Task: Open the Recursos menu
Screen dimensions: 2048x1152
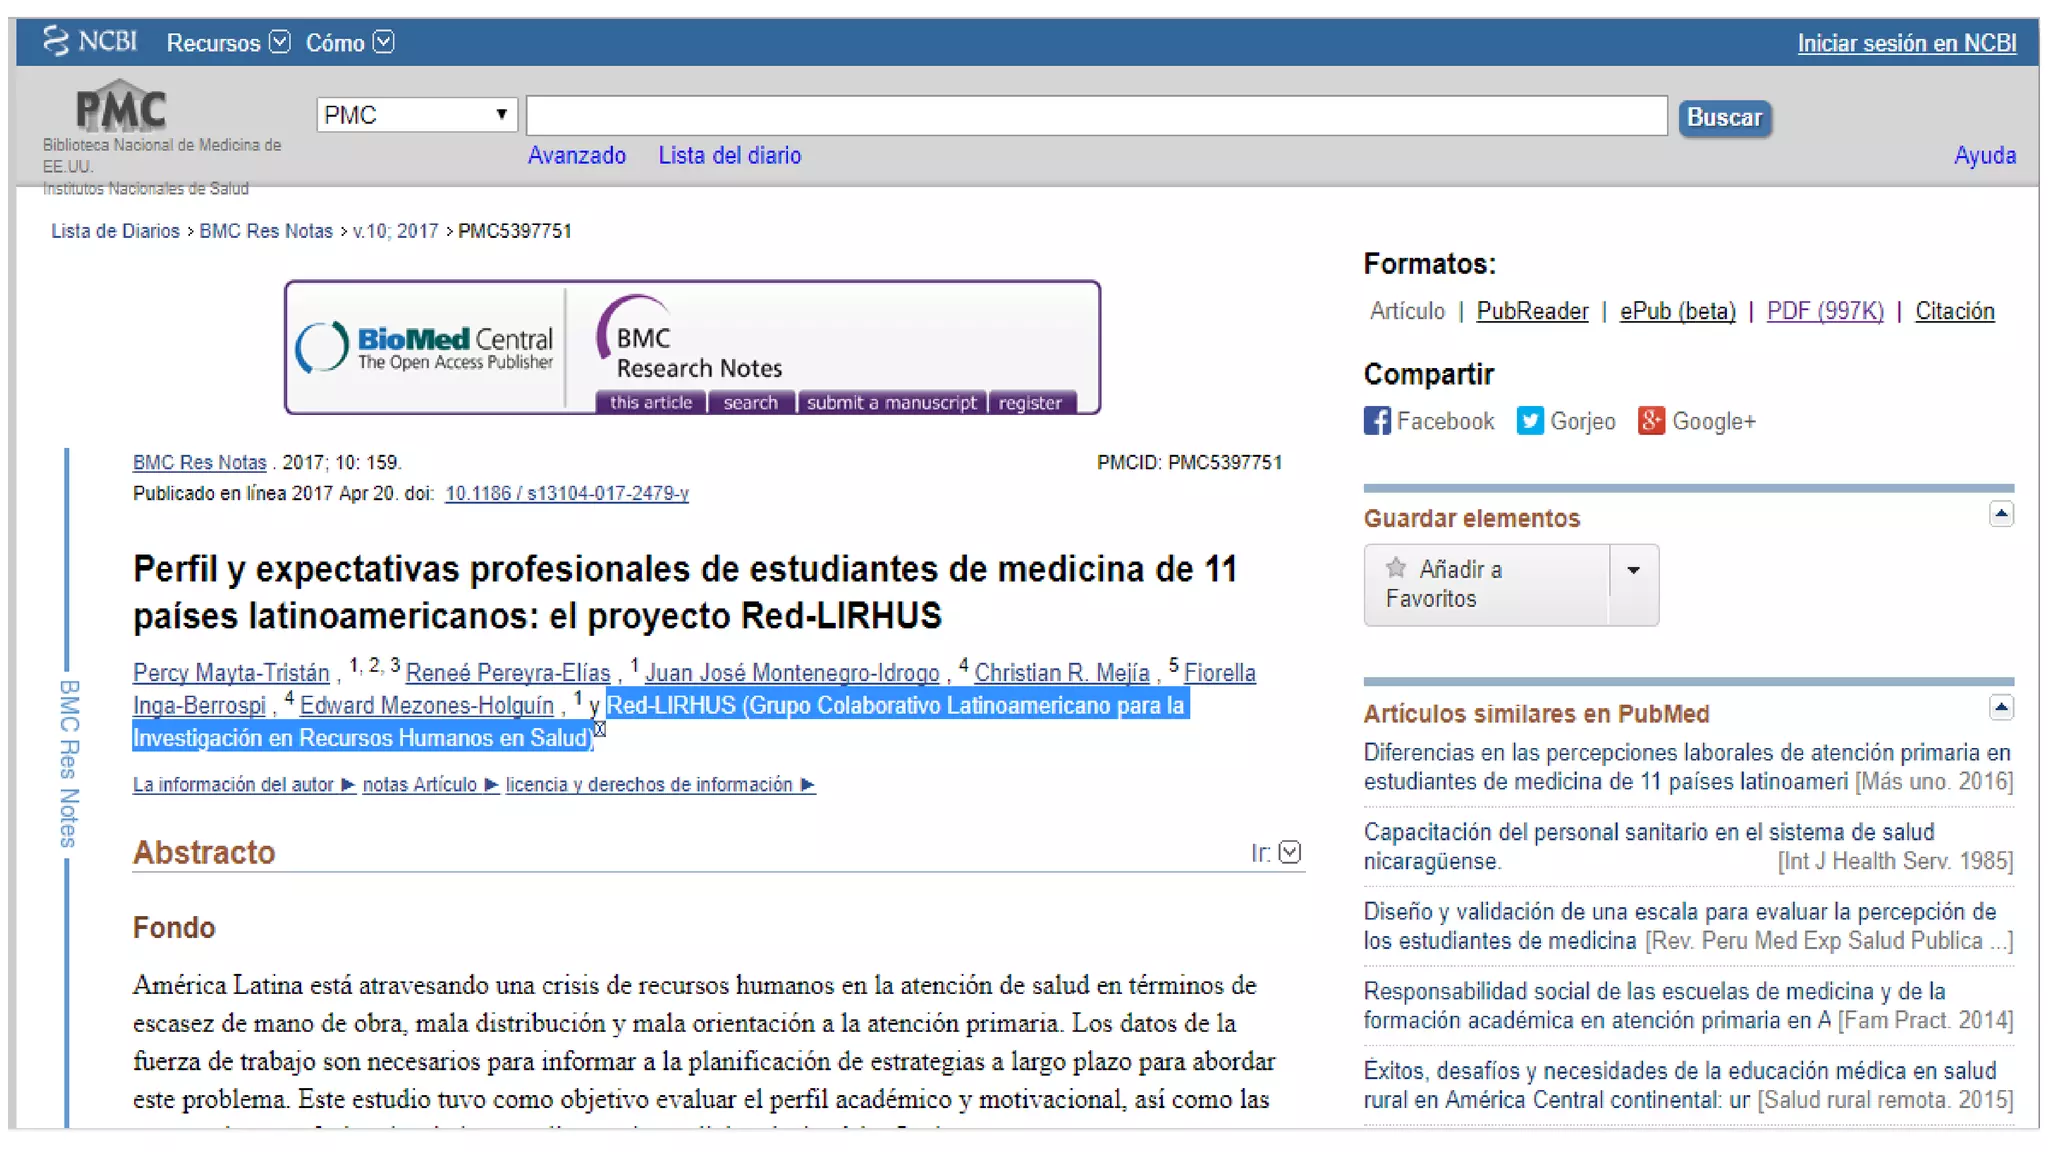Action: pos(227,43)
